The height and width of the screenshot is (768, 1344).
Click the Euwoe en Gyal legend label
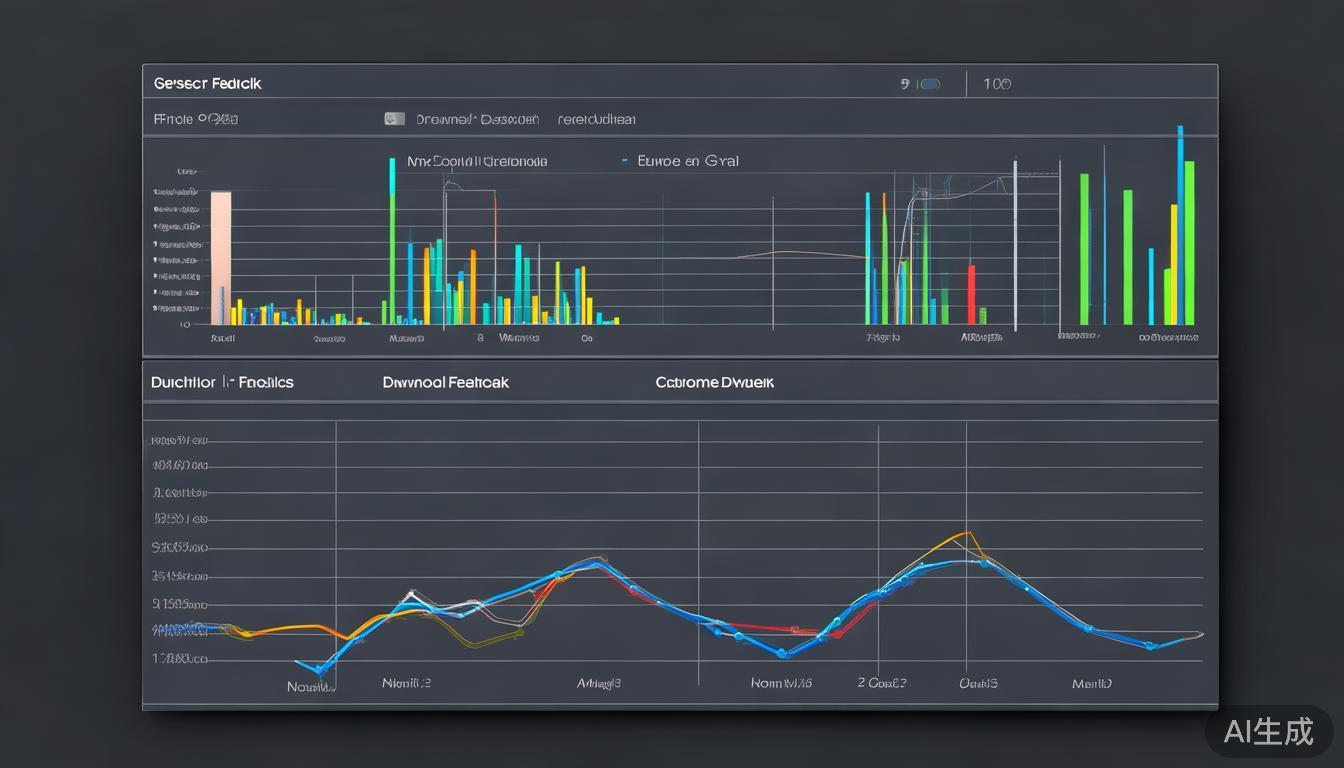(x=687, y=160)
